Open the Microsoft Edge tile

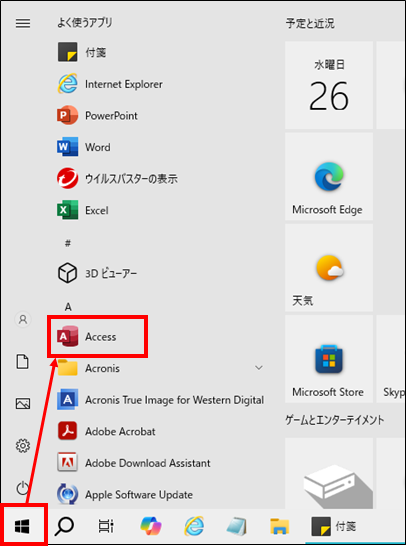point(329,176)
